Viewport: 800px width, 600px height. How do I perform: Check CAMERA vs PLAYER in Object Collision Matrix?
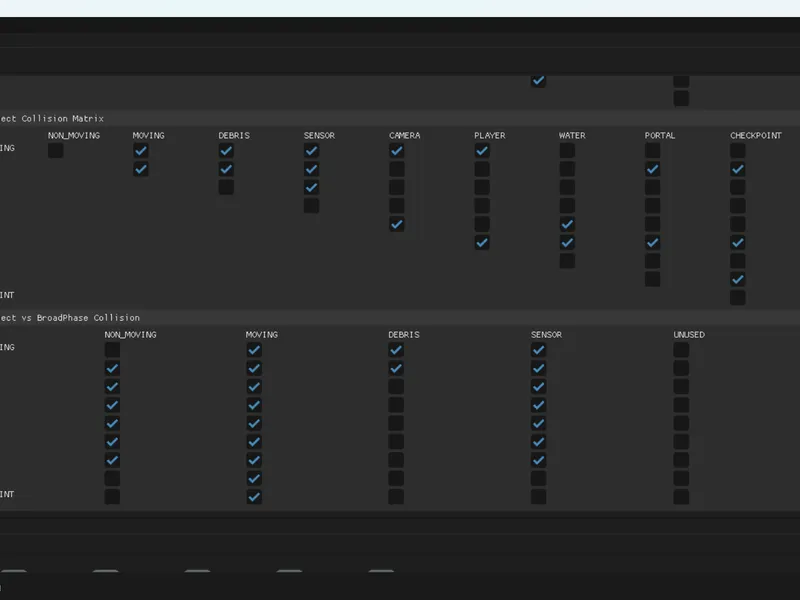click(x=482, y=224)
